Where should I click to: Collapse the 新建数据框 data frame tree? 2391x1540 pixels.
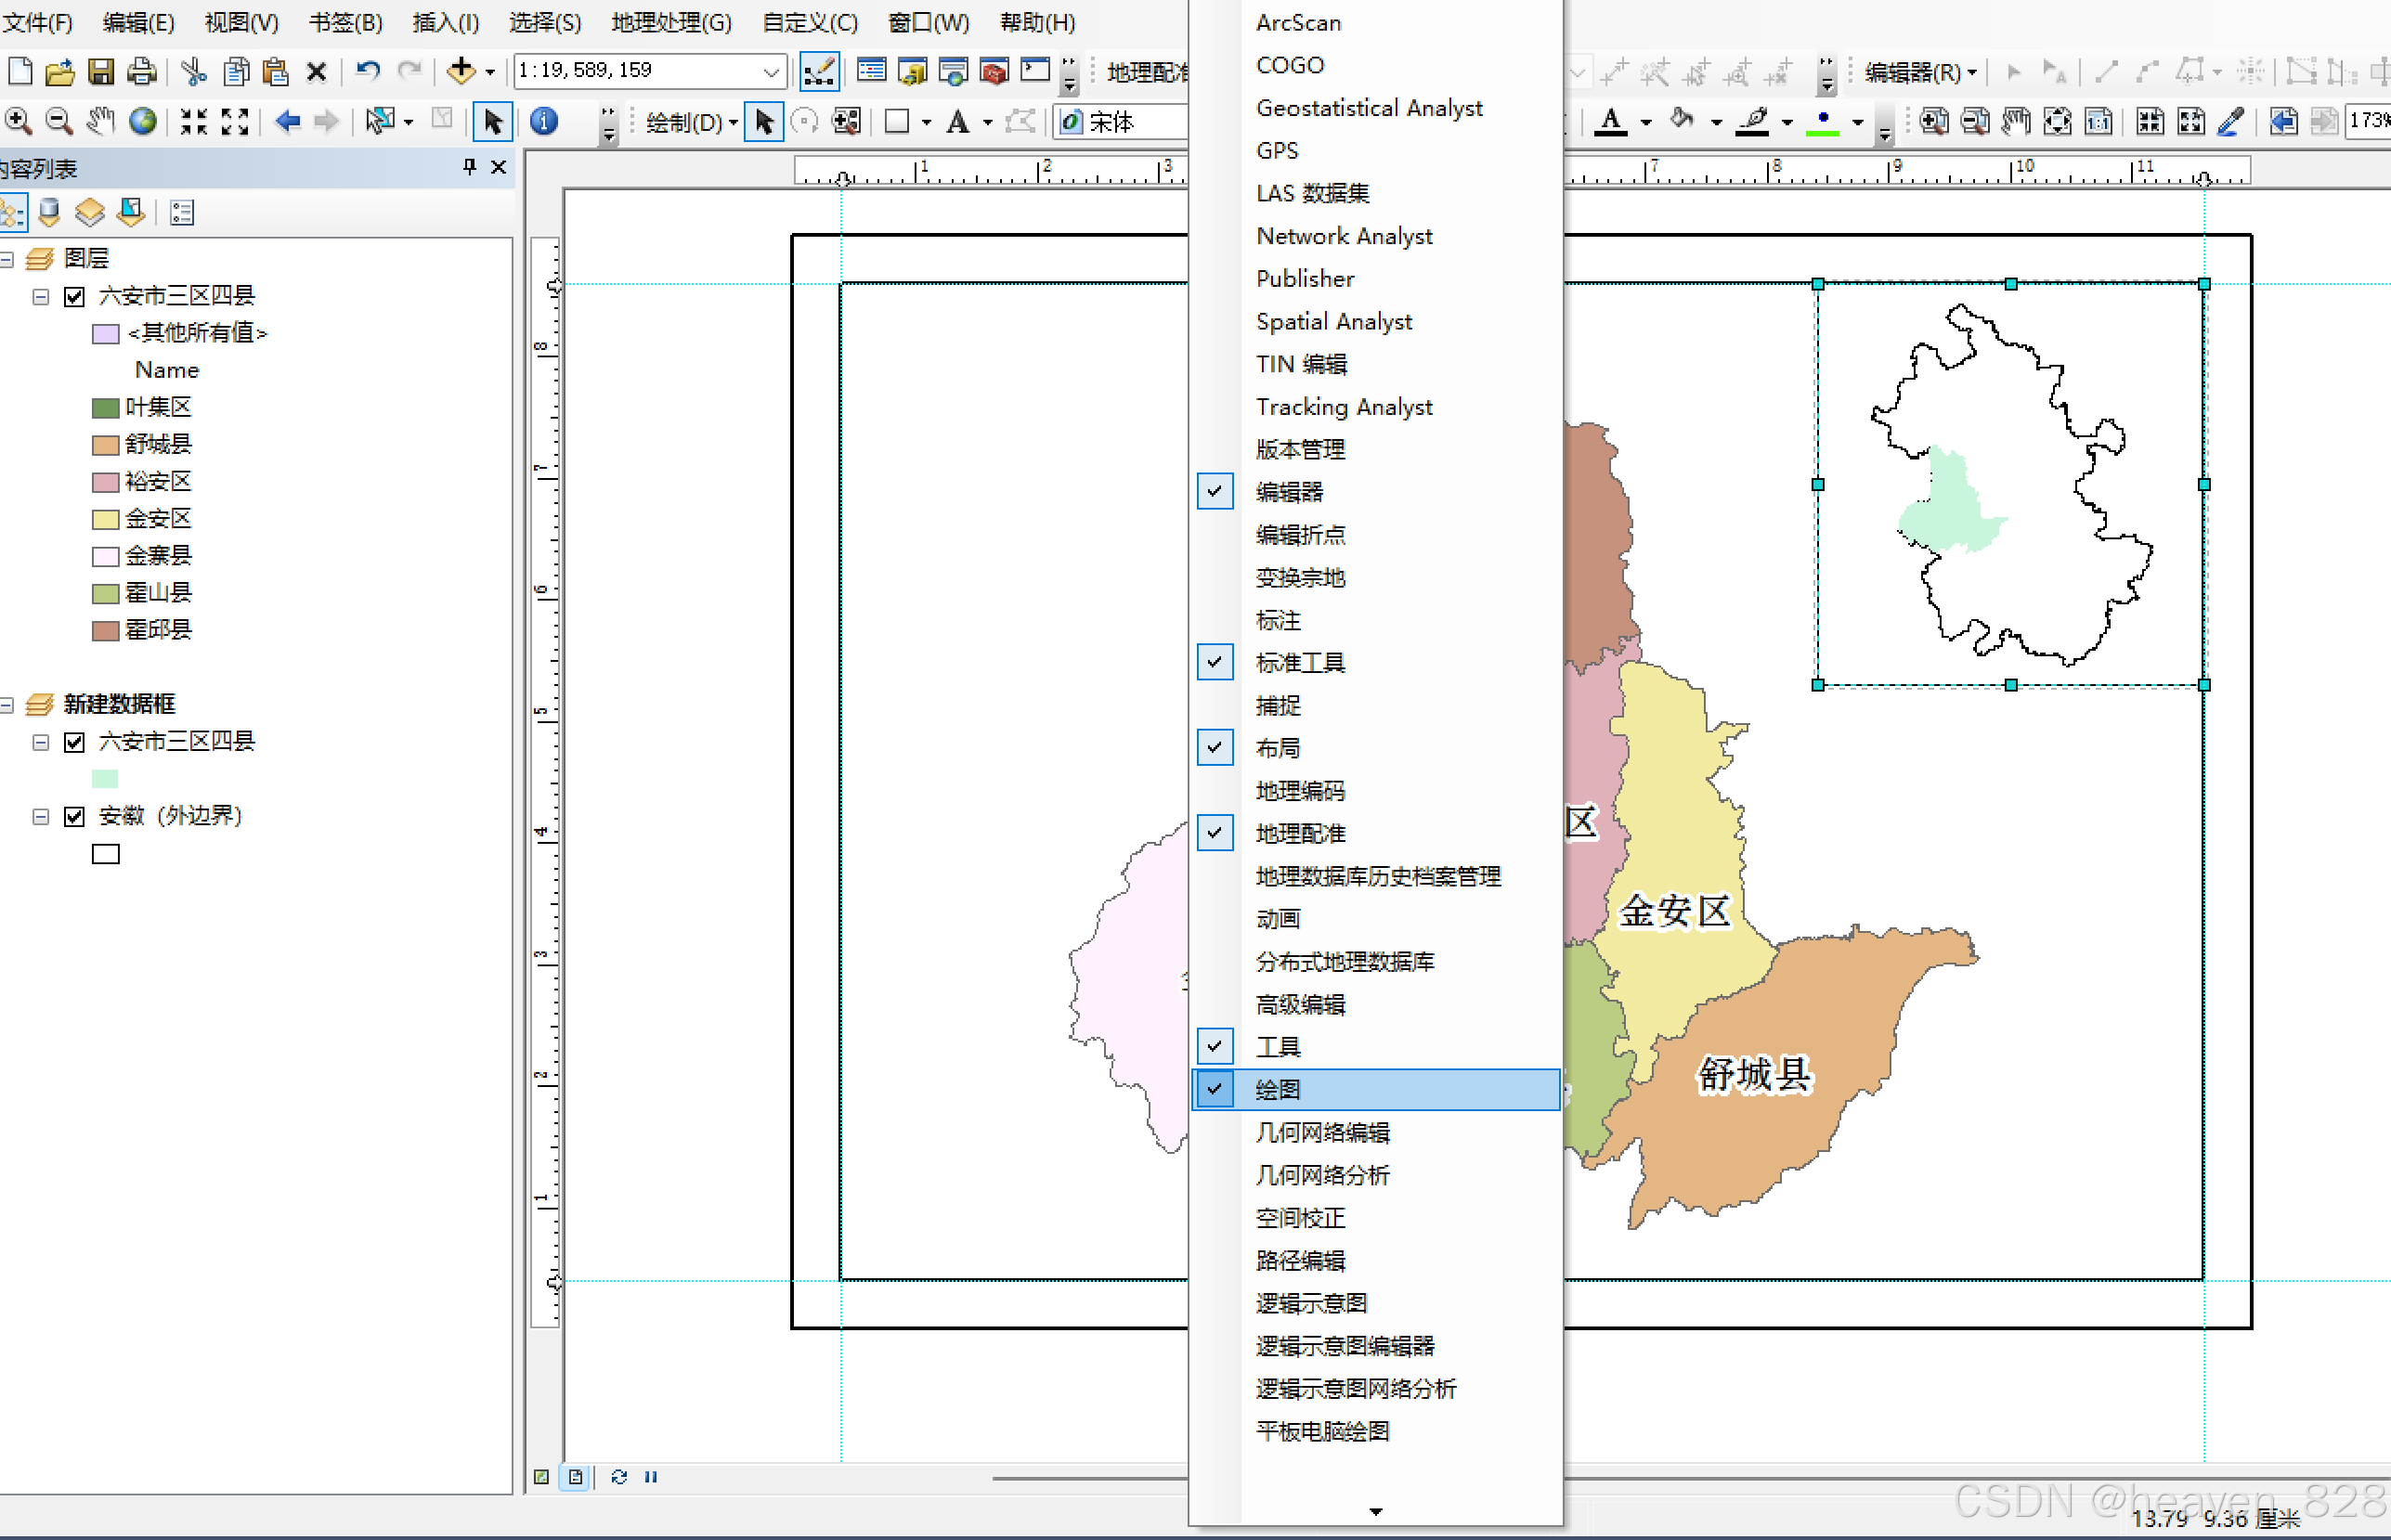(x=7, y=705)
